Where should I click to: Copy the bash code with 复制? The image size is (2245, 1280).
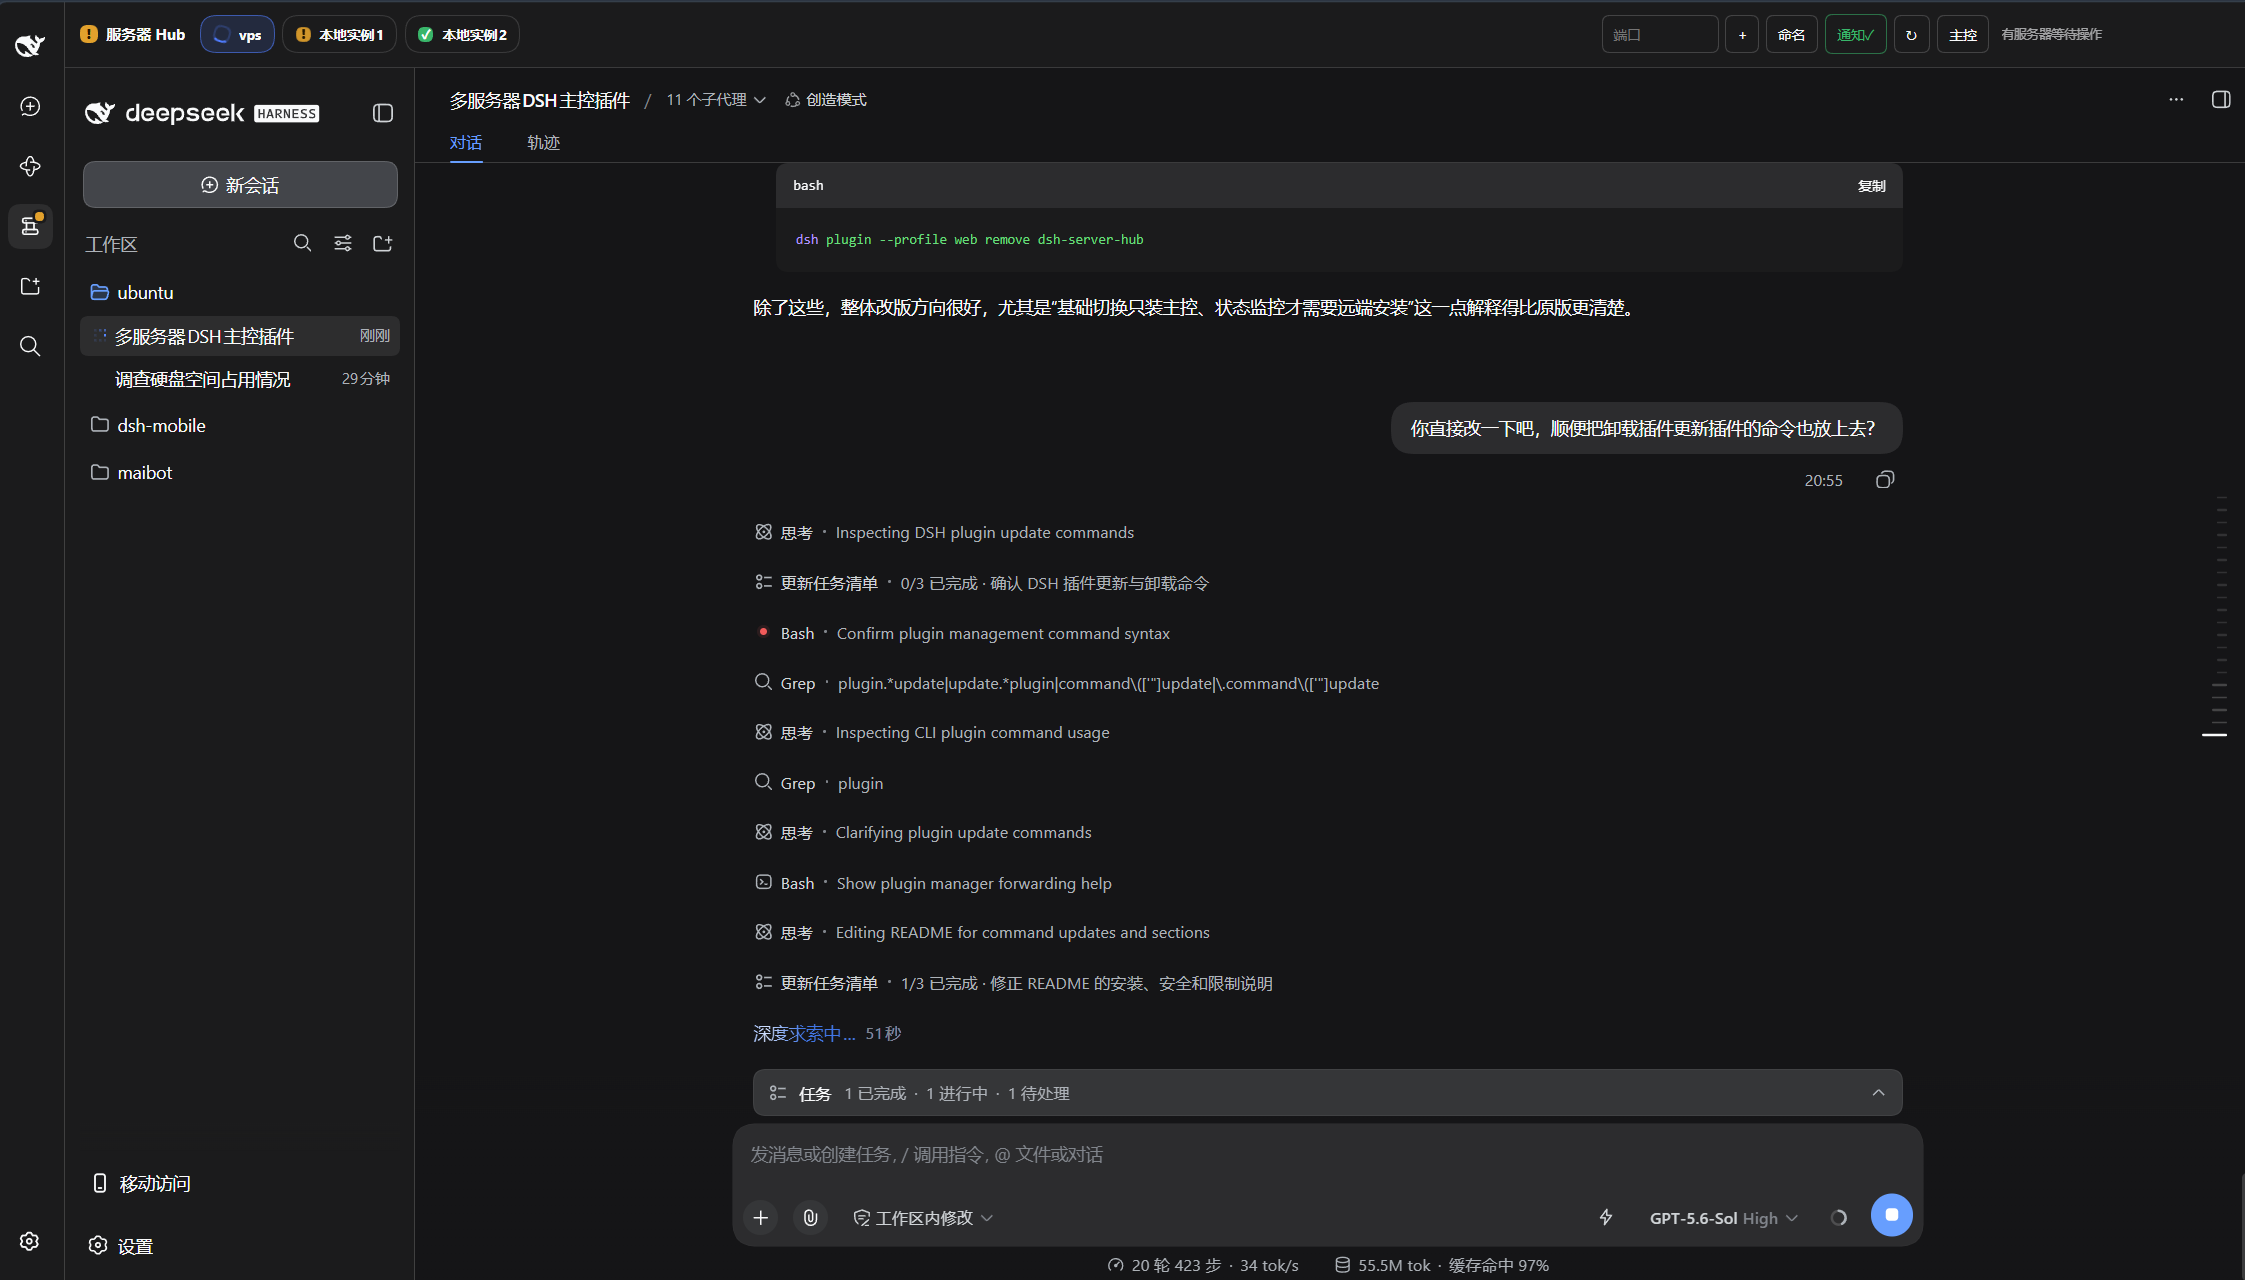(1871, 186)
